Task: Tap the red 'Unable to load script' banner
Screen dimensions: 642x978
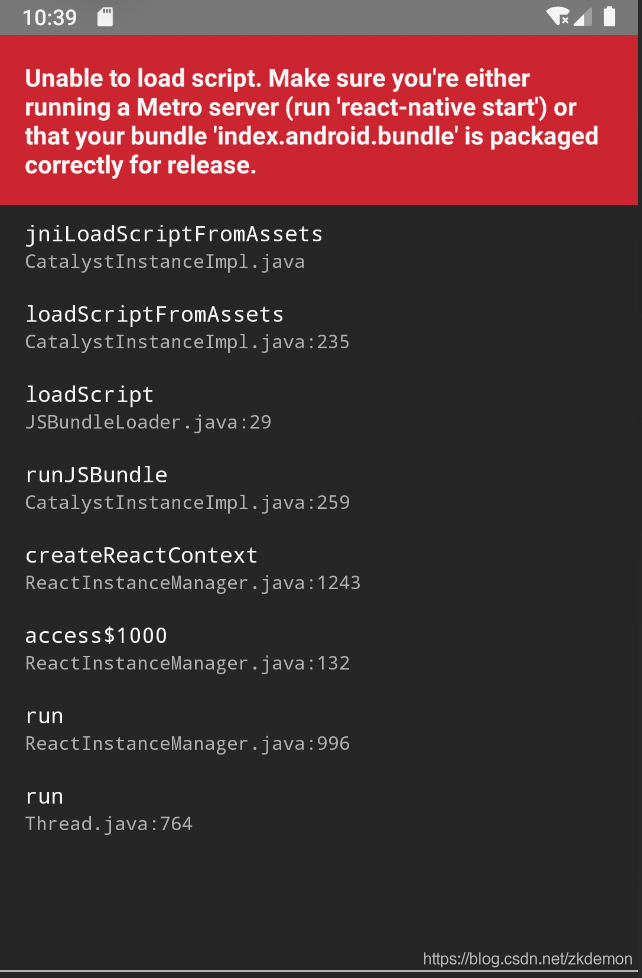Action: point(320,121)
